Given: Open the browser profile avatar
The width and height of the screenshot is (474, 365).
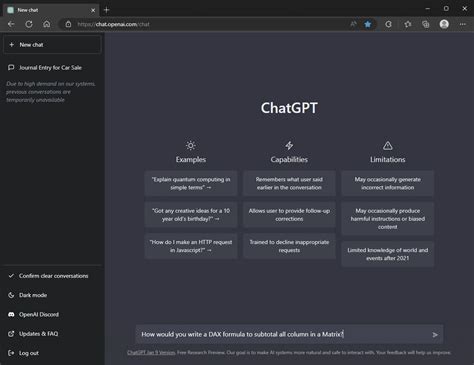Looking at the screenshot, I should (x=444, y=24).
